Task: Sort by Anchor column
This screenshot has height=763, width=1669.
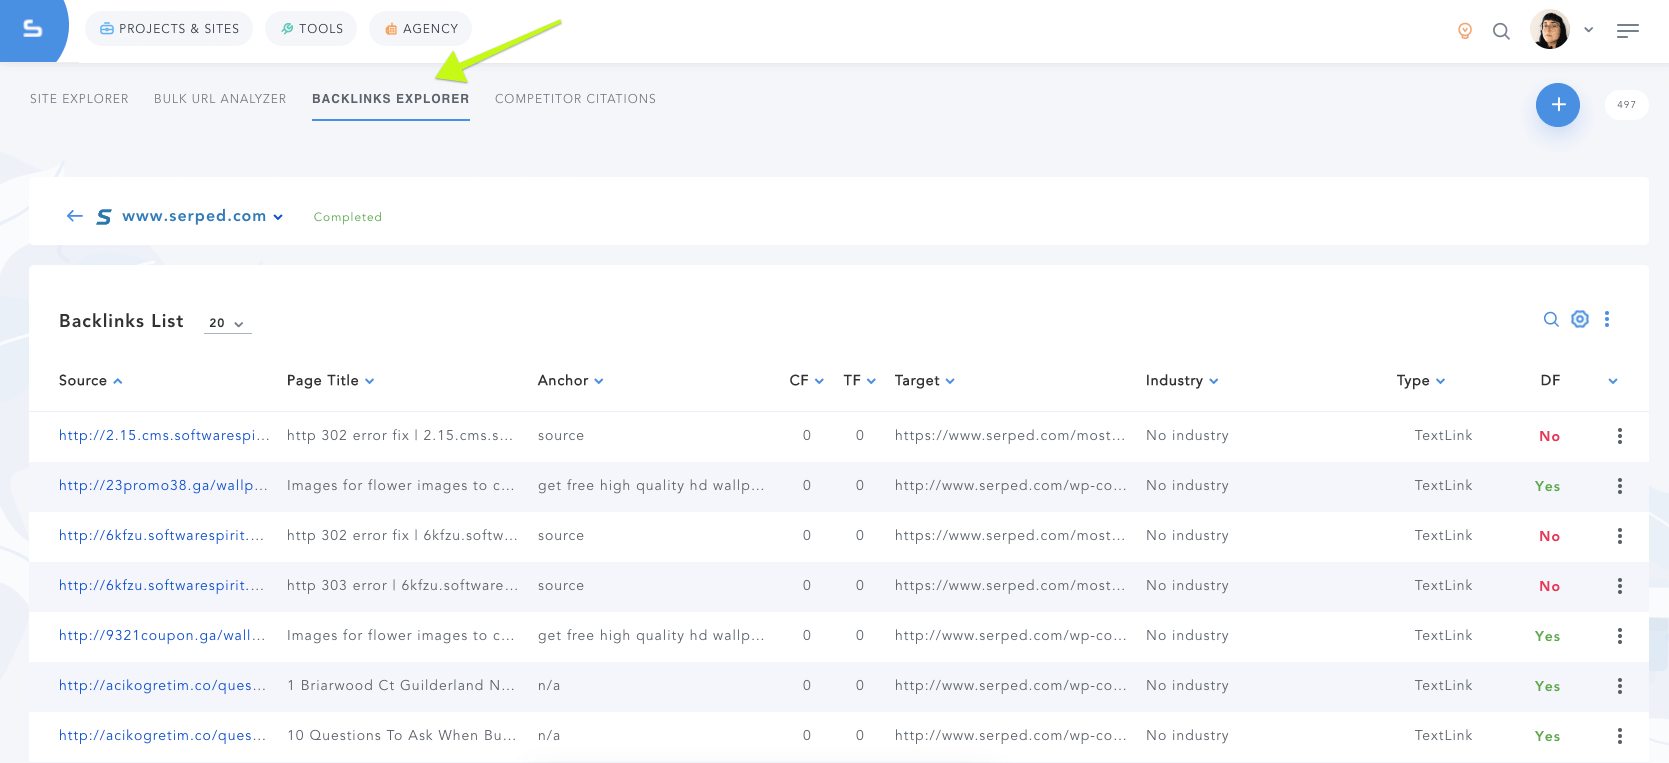Action: click(x=570, y=381)
